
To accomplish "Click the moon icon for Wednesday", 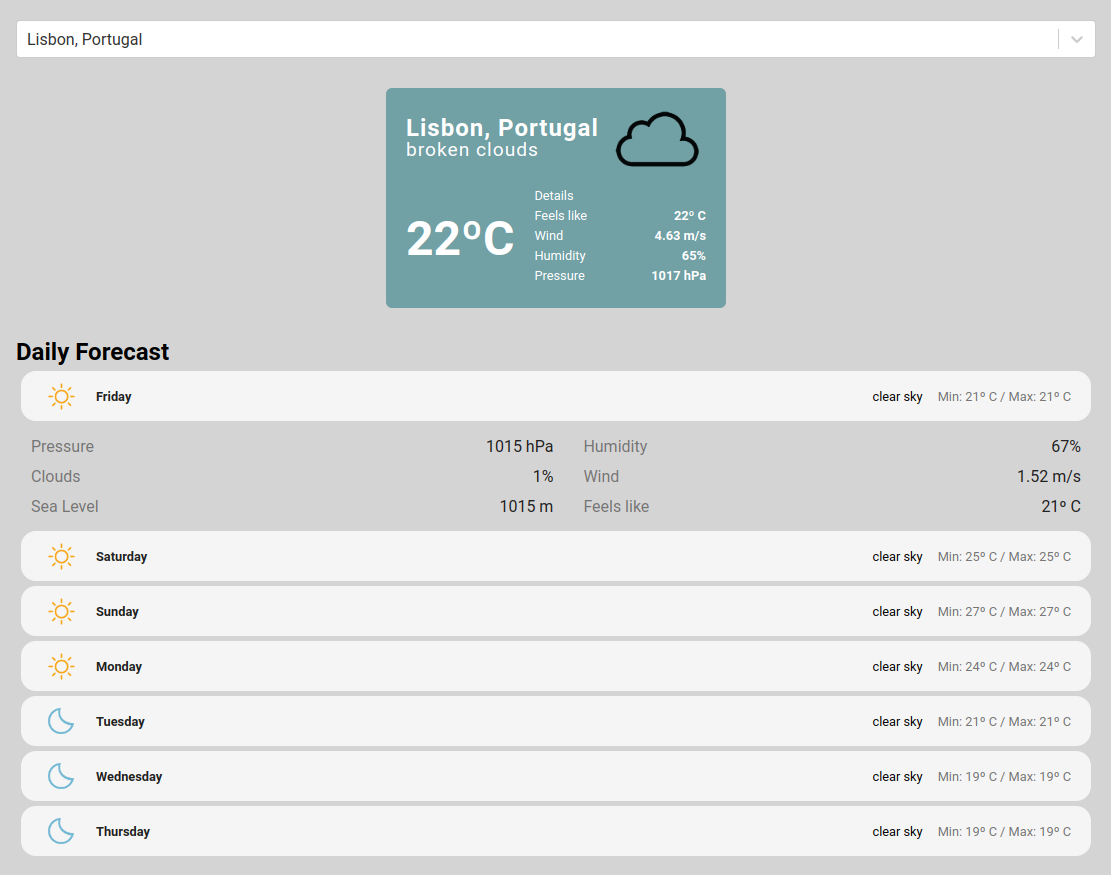I will (62, 777).
